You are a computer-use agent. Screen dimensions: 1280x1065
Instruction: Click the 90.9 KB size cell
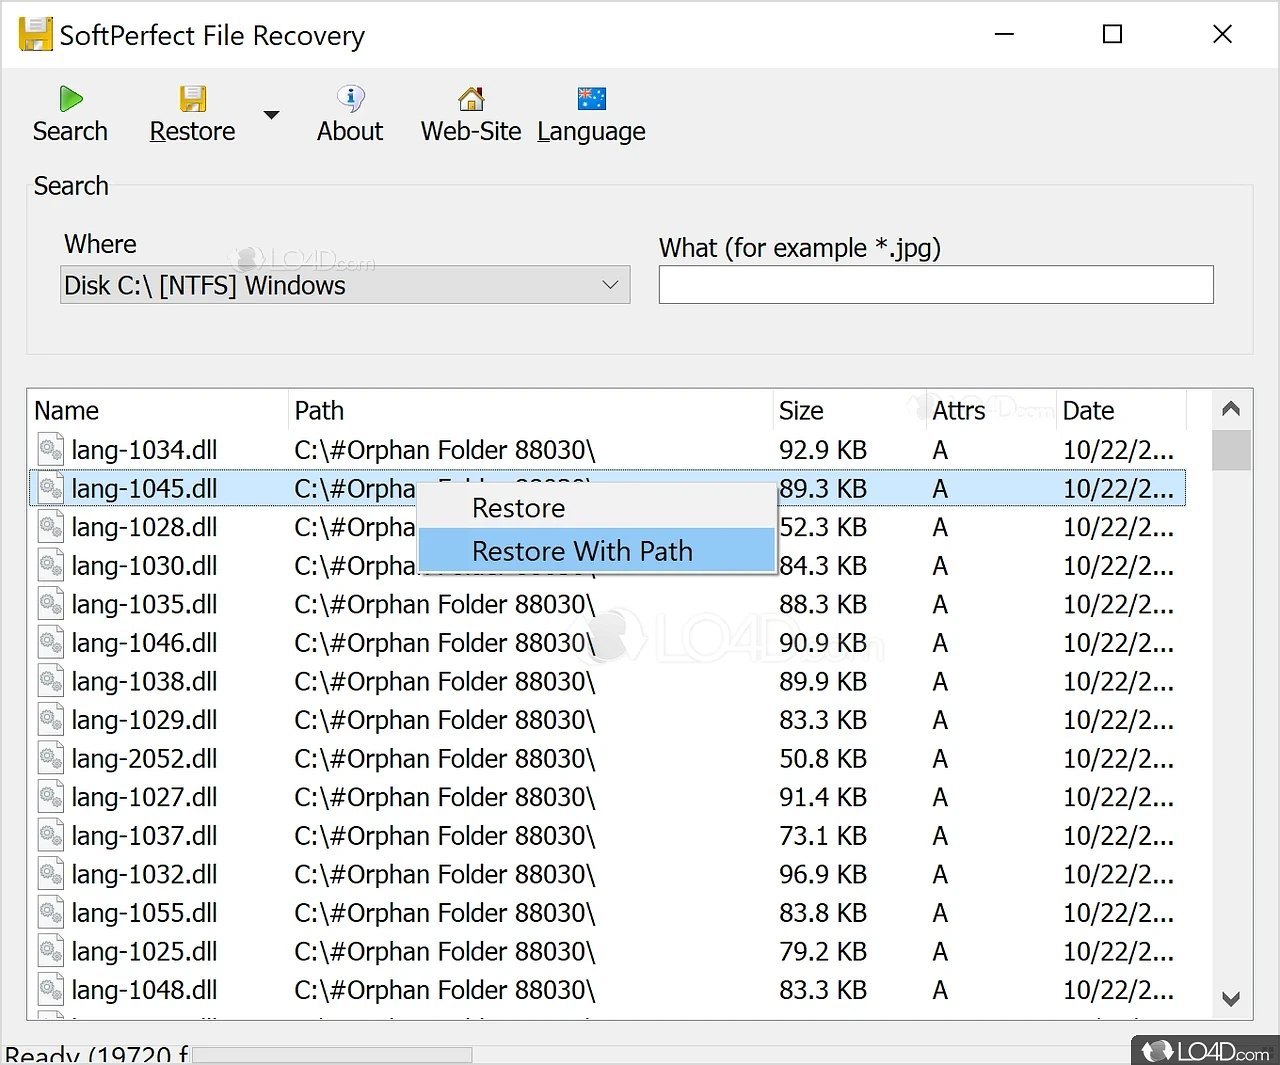[823, 643]
